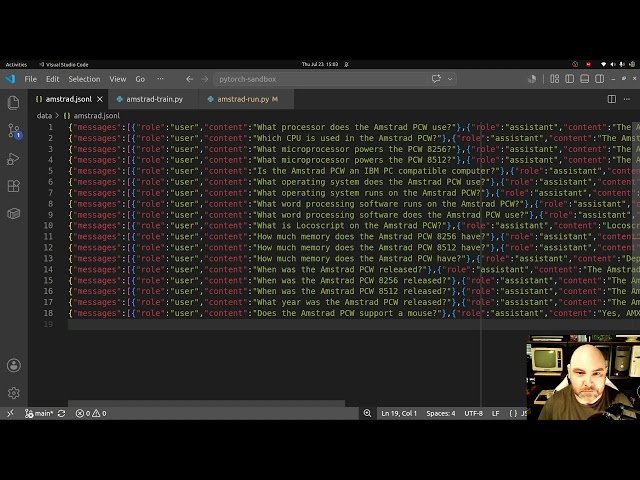Open the cube-shaped container view icon
Image resolution: width=640 pixels, height=480 pixels.
13,213
